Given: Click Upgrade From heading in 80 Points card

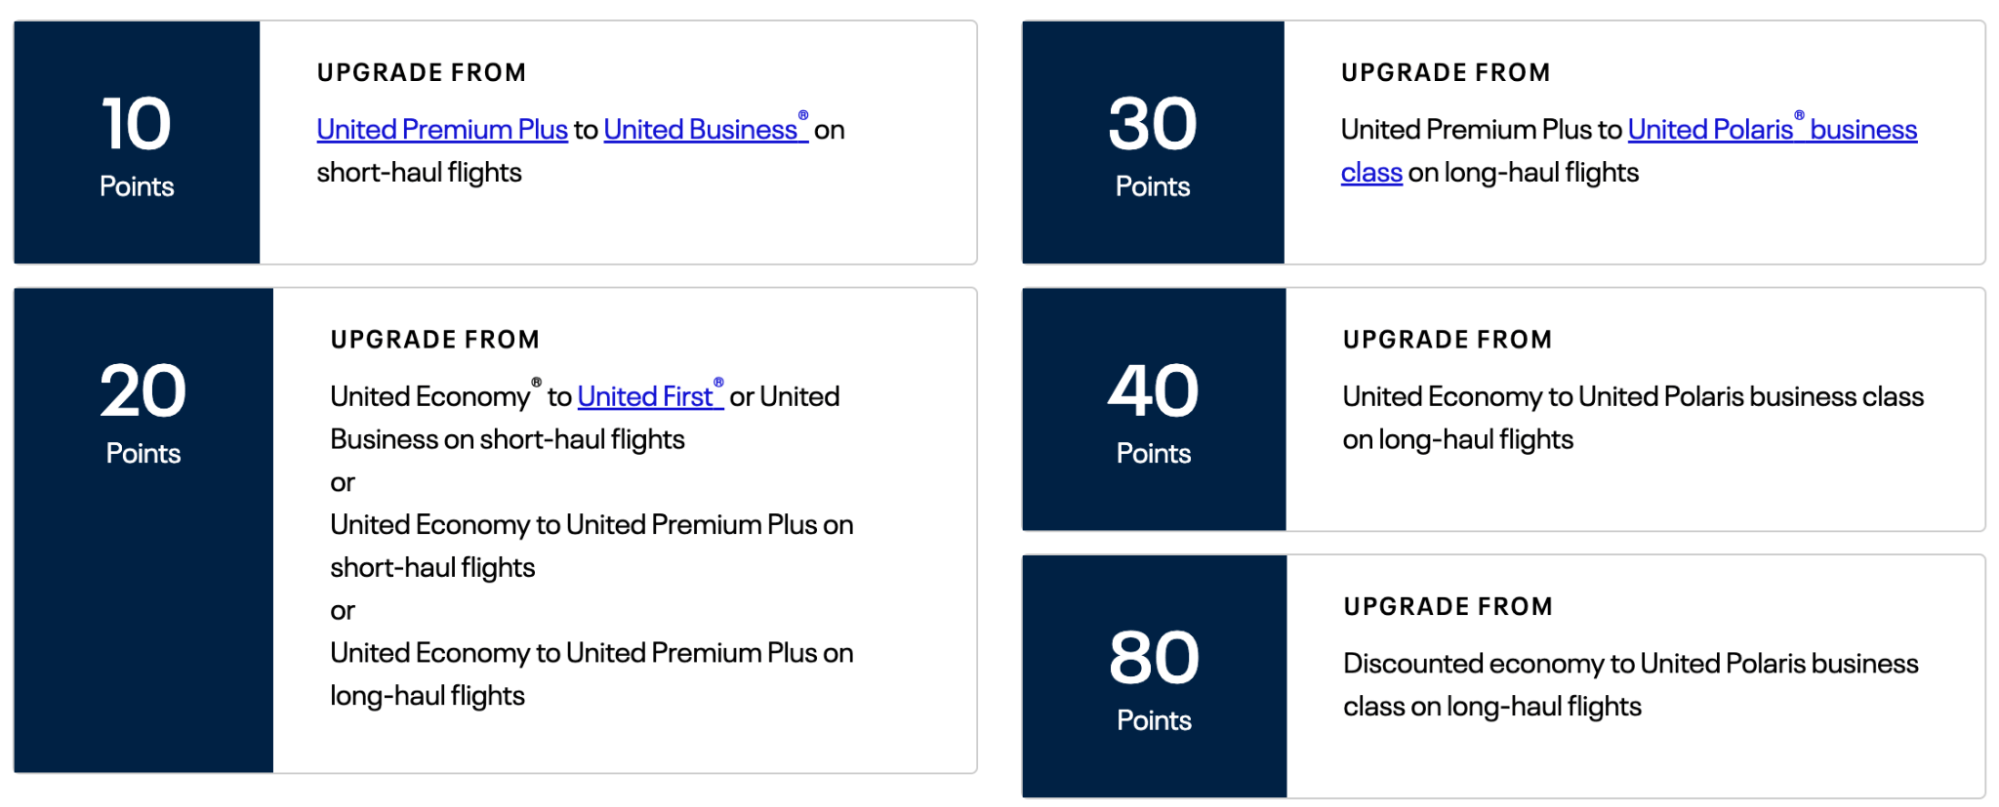Looking at the screenshot, I should pos(1448,607).
